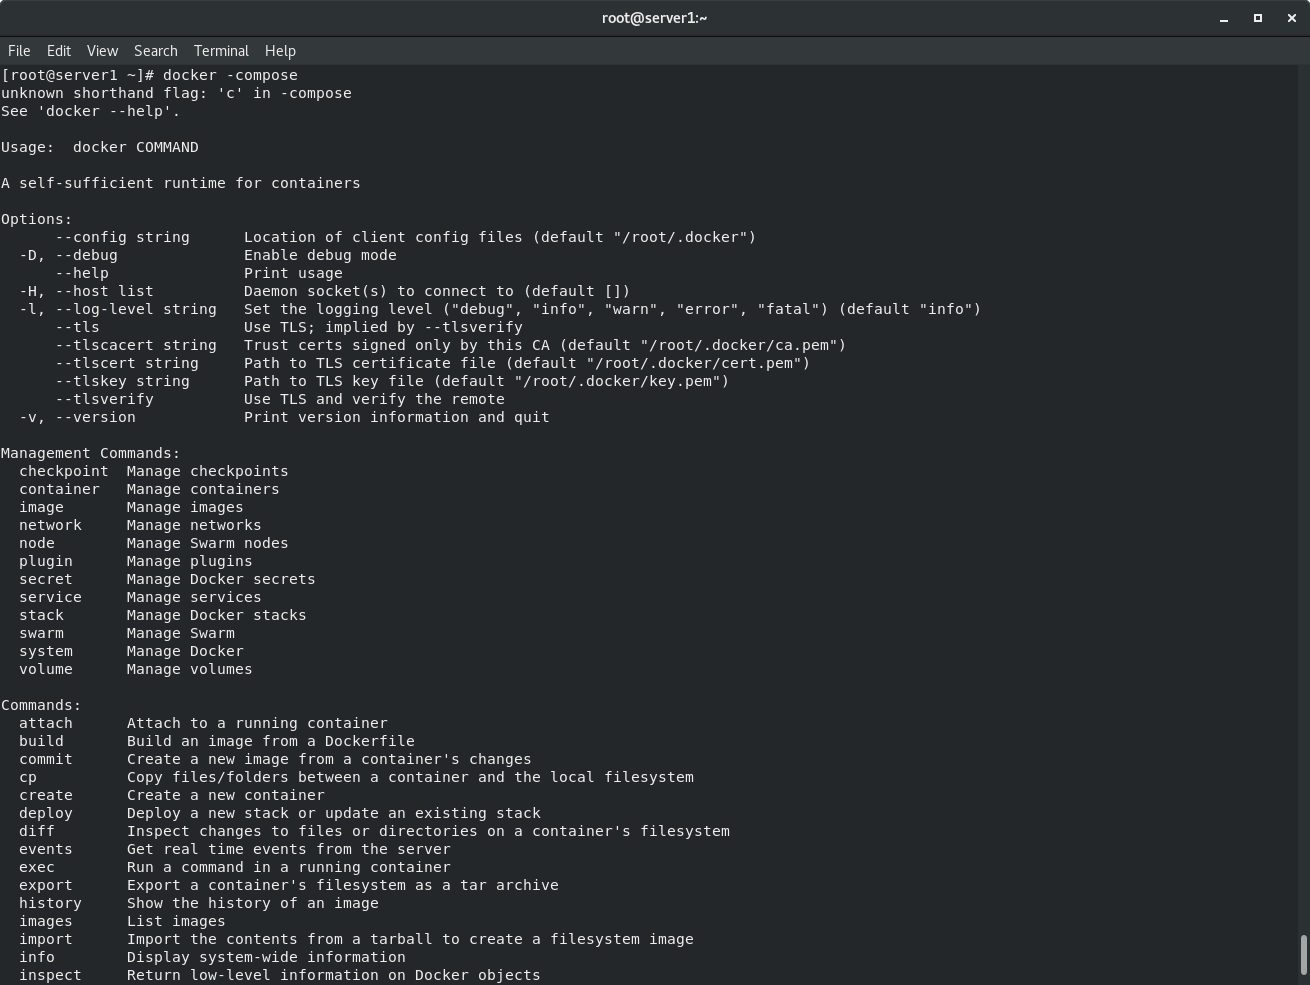Click the '-l, --log-level string' option

click(x=118, y=309)
